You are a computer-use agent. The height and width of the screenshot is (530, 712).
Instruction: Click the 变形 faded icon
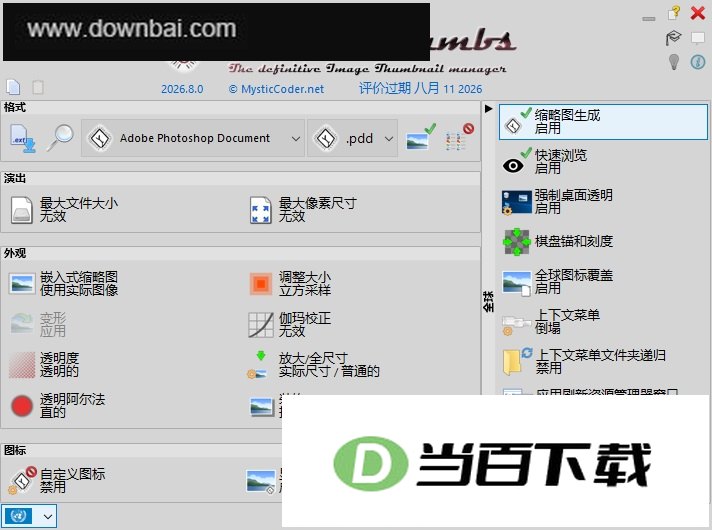click(x=22, y=324)
